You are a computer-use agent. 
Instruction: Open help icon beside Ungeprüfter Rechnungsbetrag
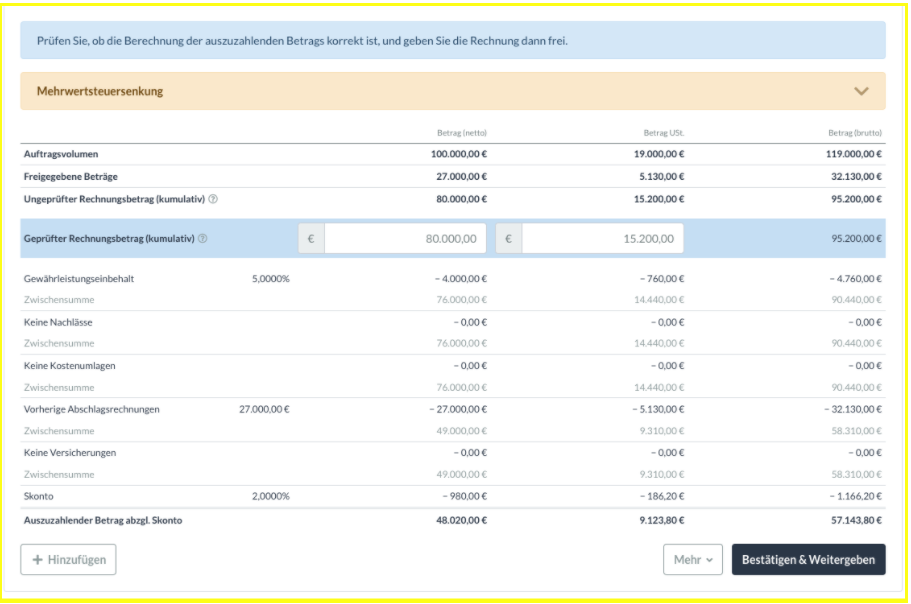click(213, 199)
